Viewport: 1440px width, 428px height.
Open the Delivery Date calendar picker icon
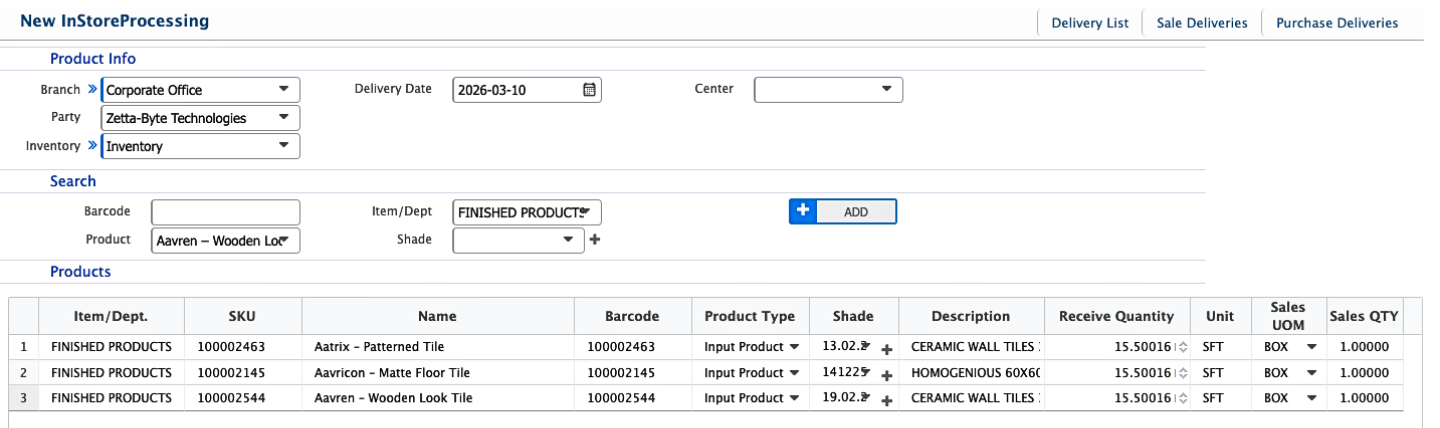[589, 90]
